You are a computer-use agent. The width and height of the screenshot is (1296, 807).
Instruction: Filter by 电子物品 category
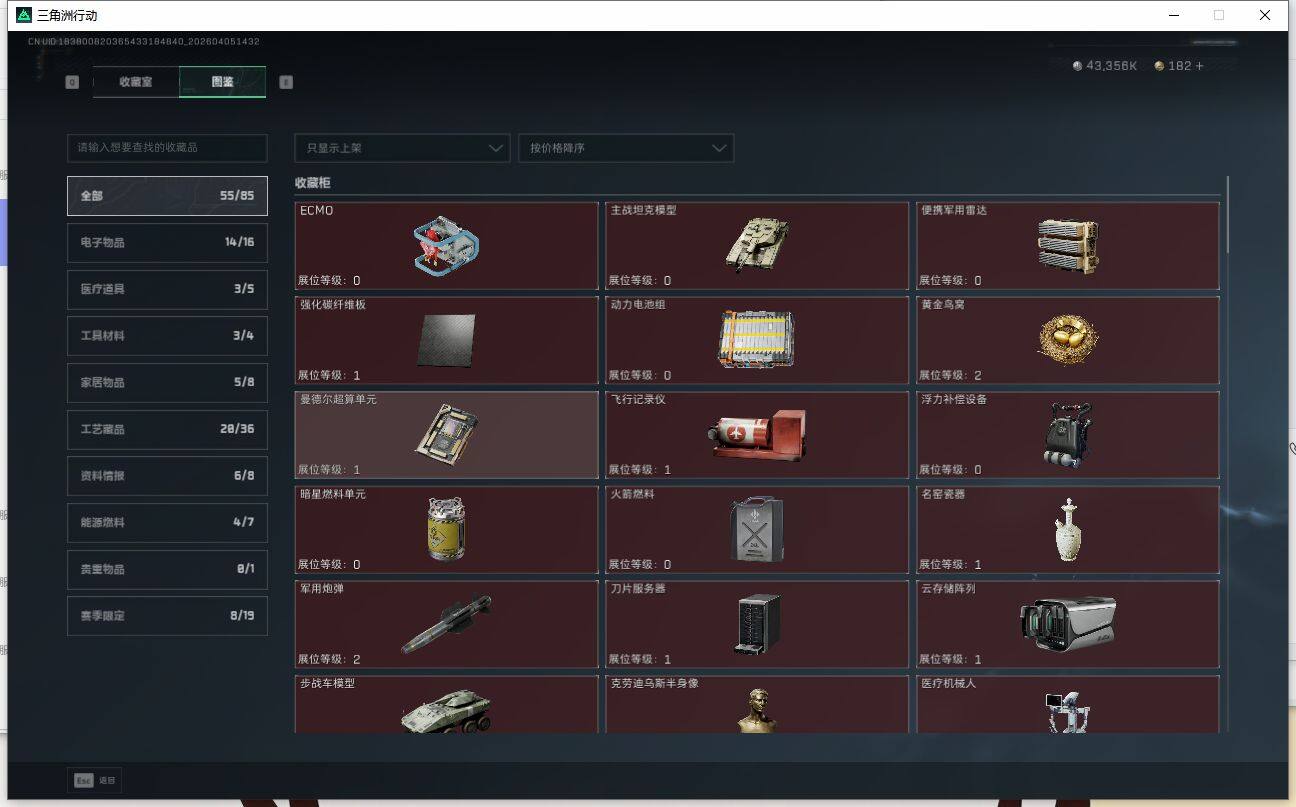[x=167, y=242]
